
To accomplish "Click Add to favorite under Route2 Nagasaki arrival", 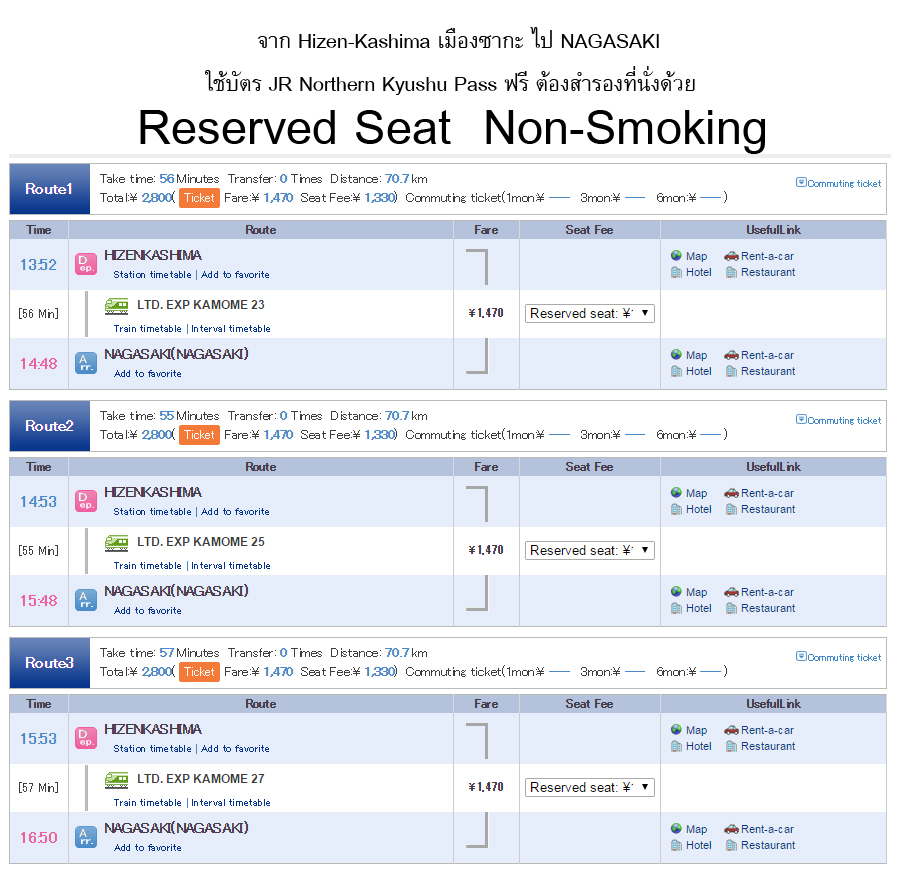I will click(x=148, y=611).
